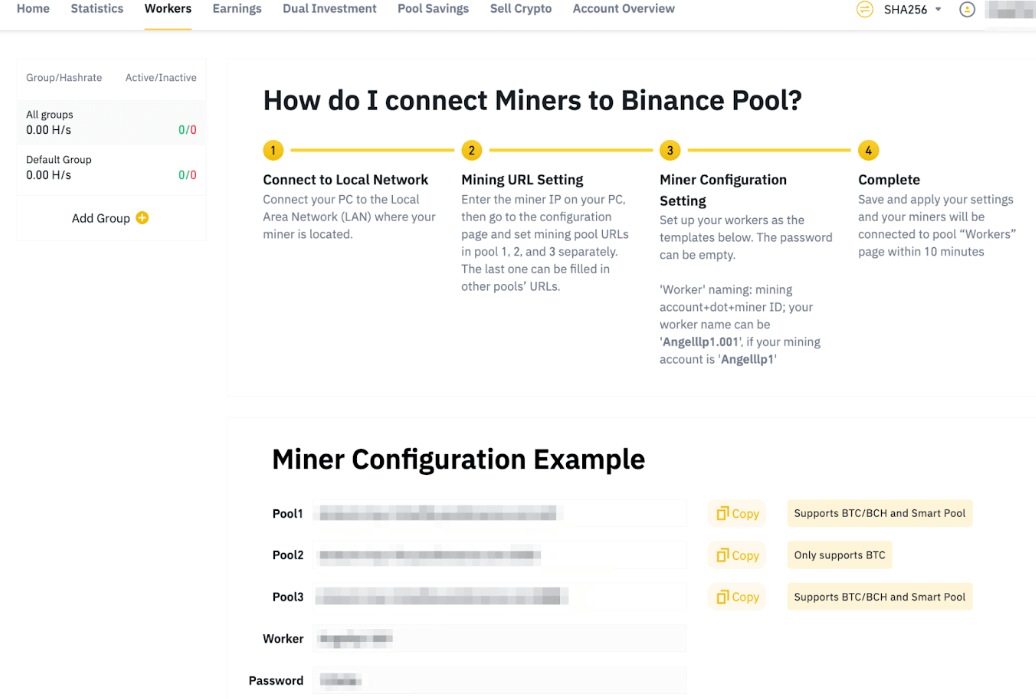Select the All groups row
The height and width of the screenshot is (699, 1036).
(111, 122)
